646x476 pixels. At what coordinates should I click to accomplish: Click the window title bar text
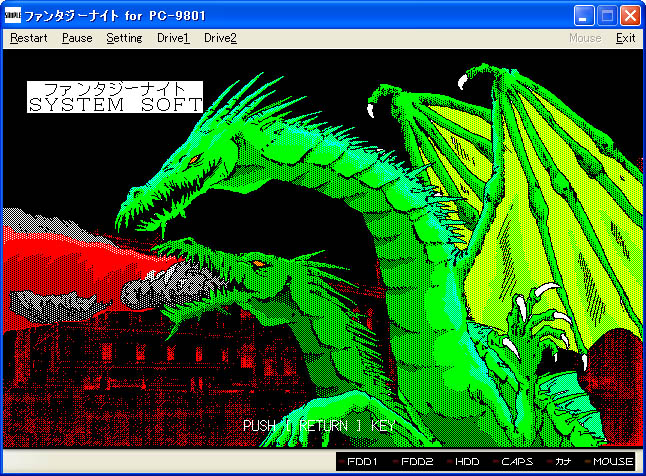point(115,16)
